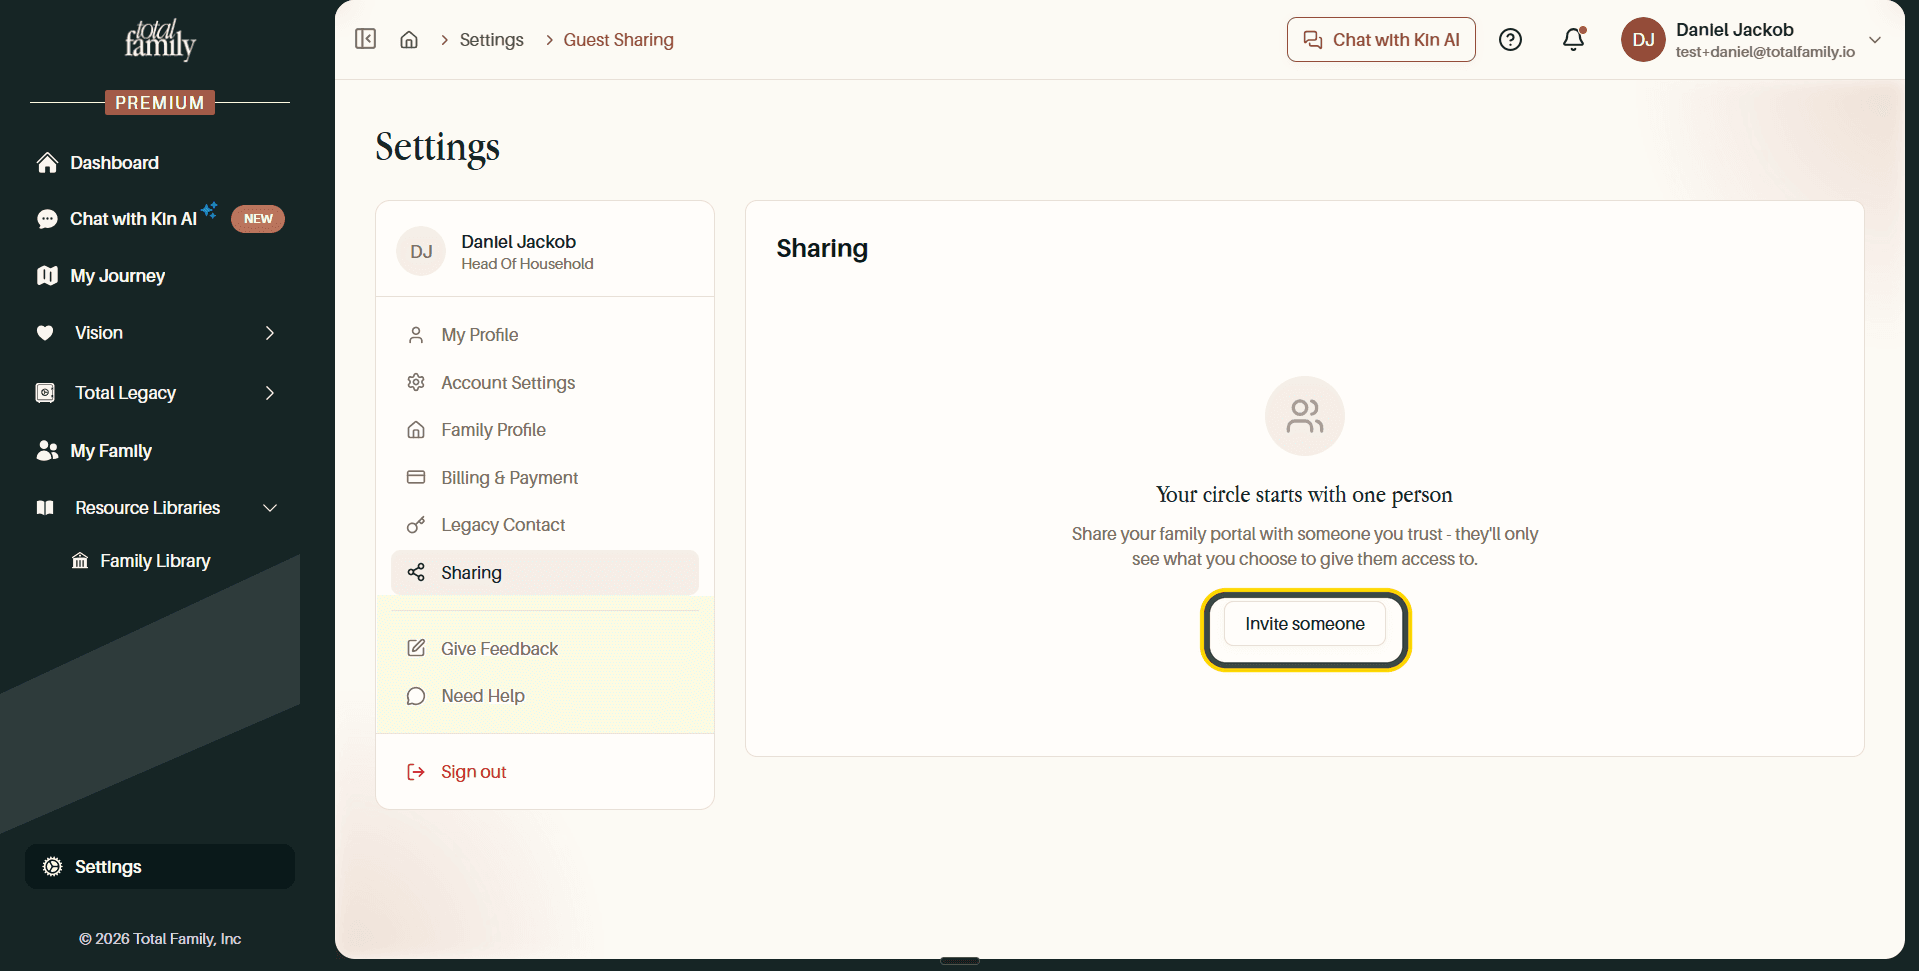Click the PREMIUM badge
This screenshot has width=1919, height=971.
160,102
